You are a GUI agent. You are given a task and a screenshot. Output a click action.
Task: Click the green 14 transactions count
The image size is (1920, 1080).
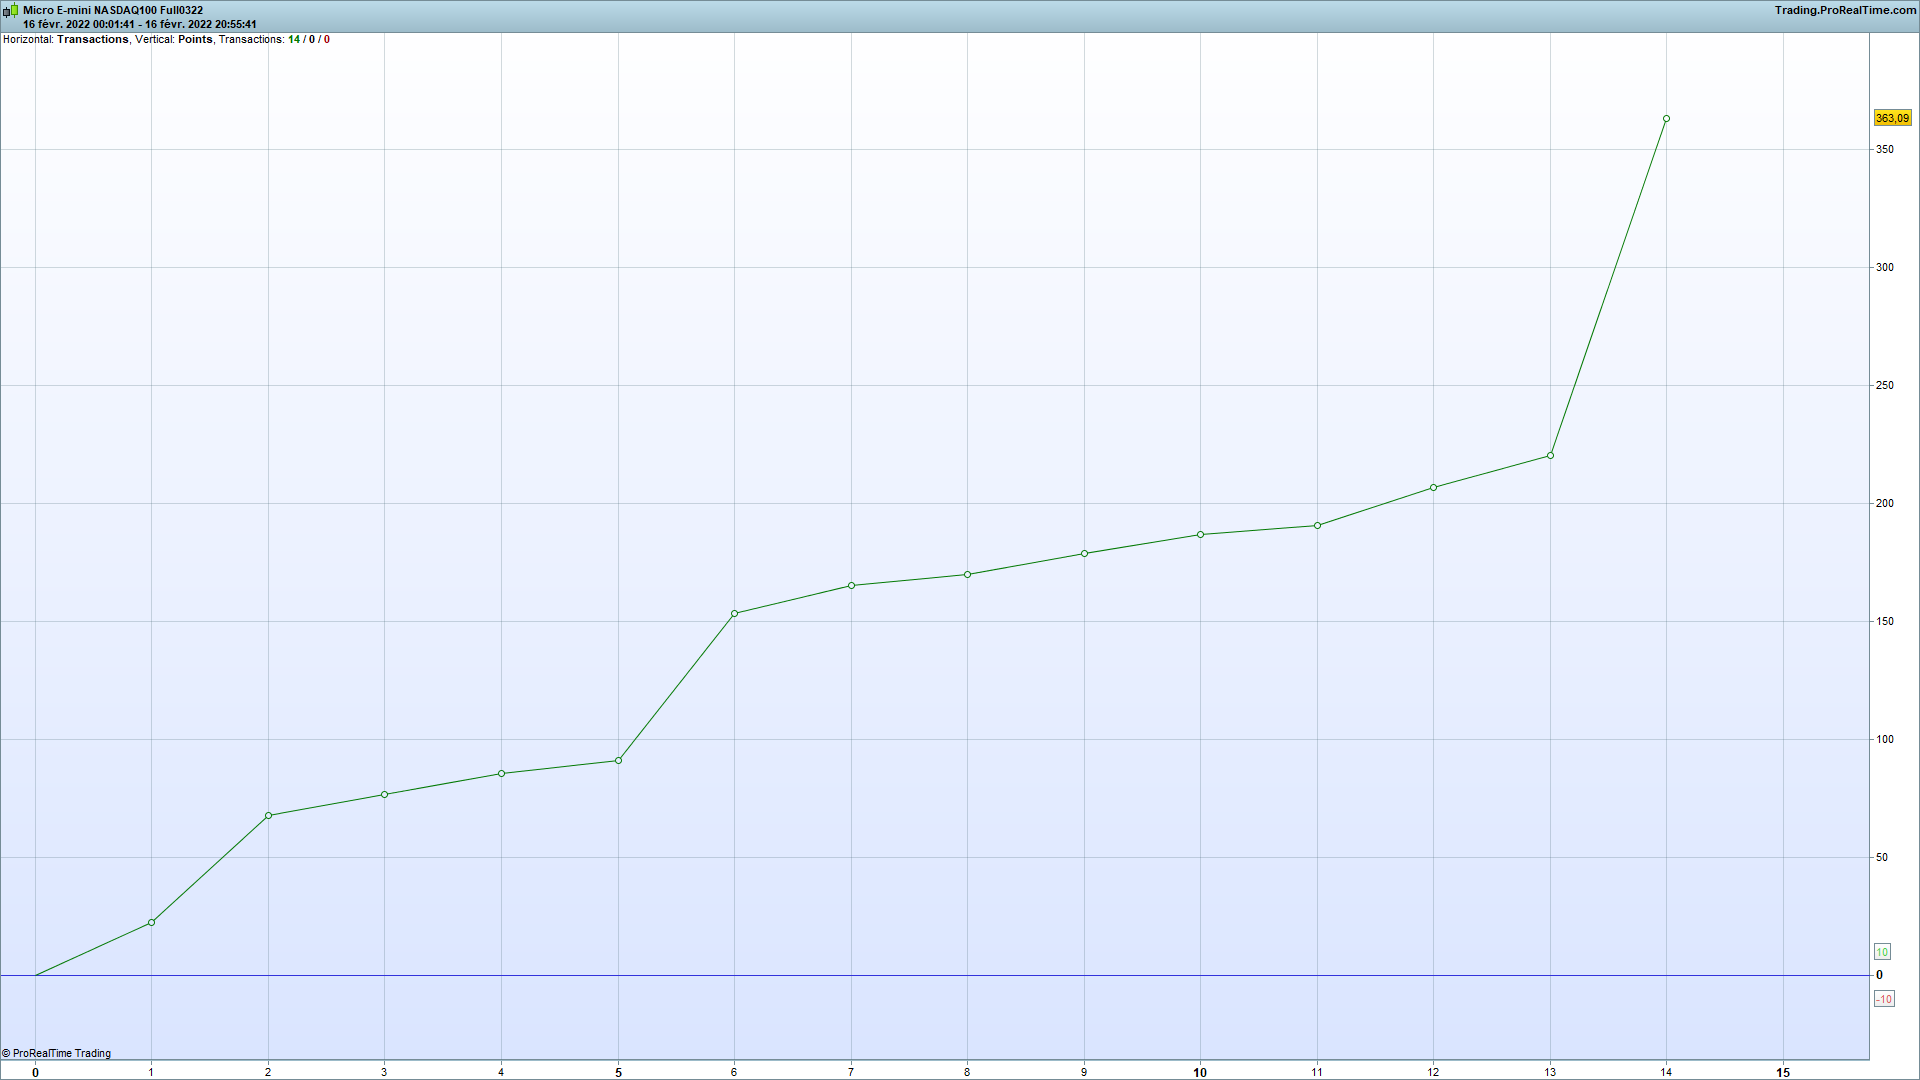click(294, 40)
